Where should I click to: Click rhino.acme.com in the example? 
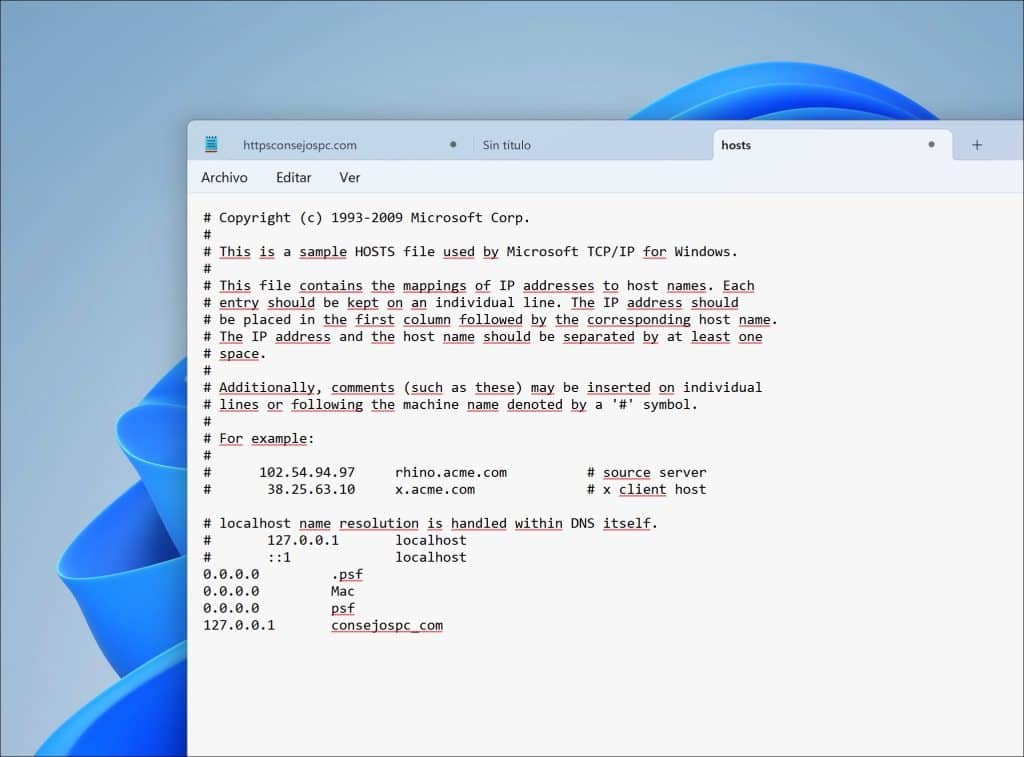pyautogui.click(x=451, y=472)
